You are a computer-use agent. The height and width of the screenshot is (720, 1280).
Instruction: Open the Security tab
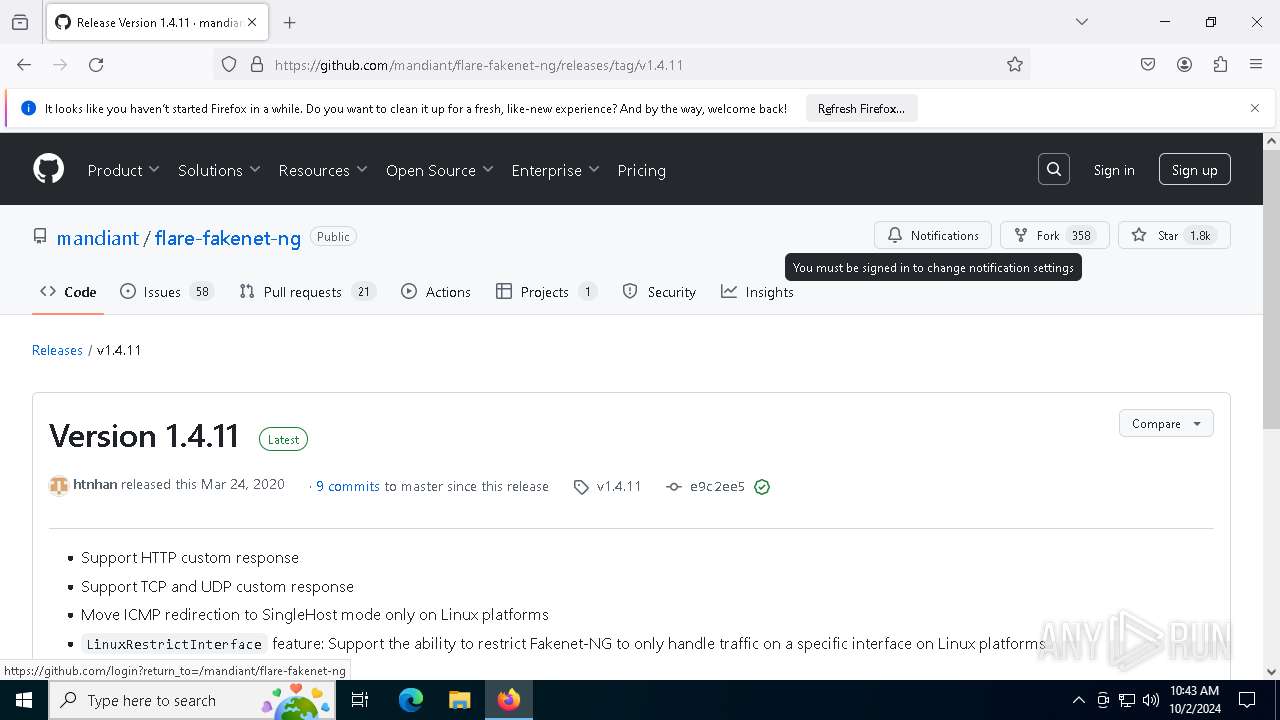(x=659, y=292)
